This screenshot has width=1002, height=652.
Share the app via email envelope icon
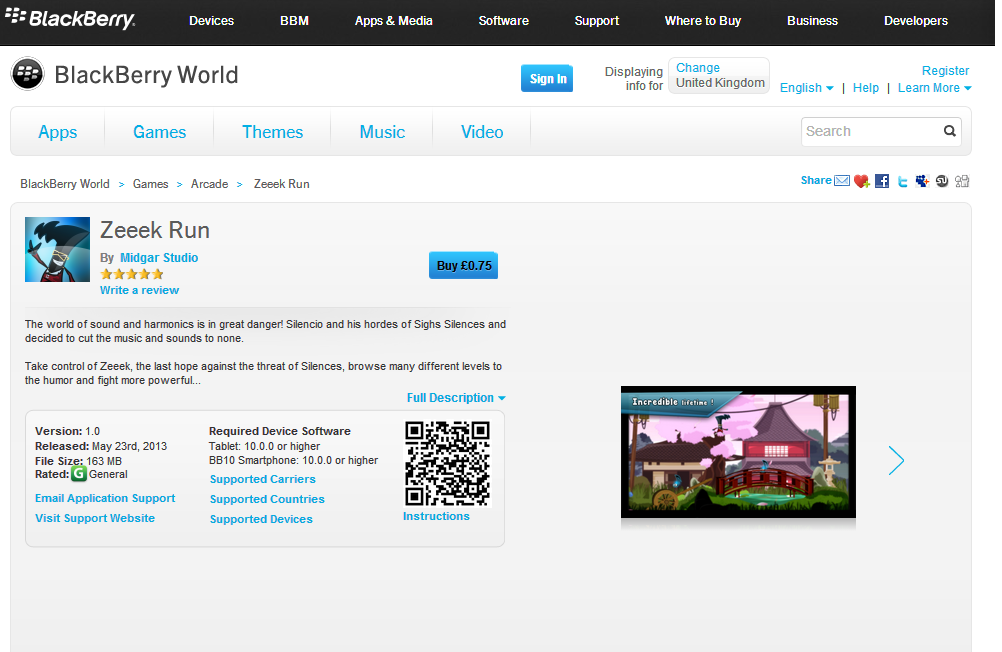point(842,181)
